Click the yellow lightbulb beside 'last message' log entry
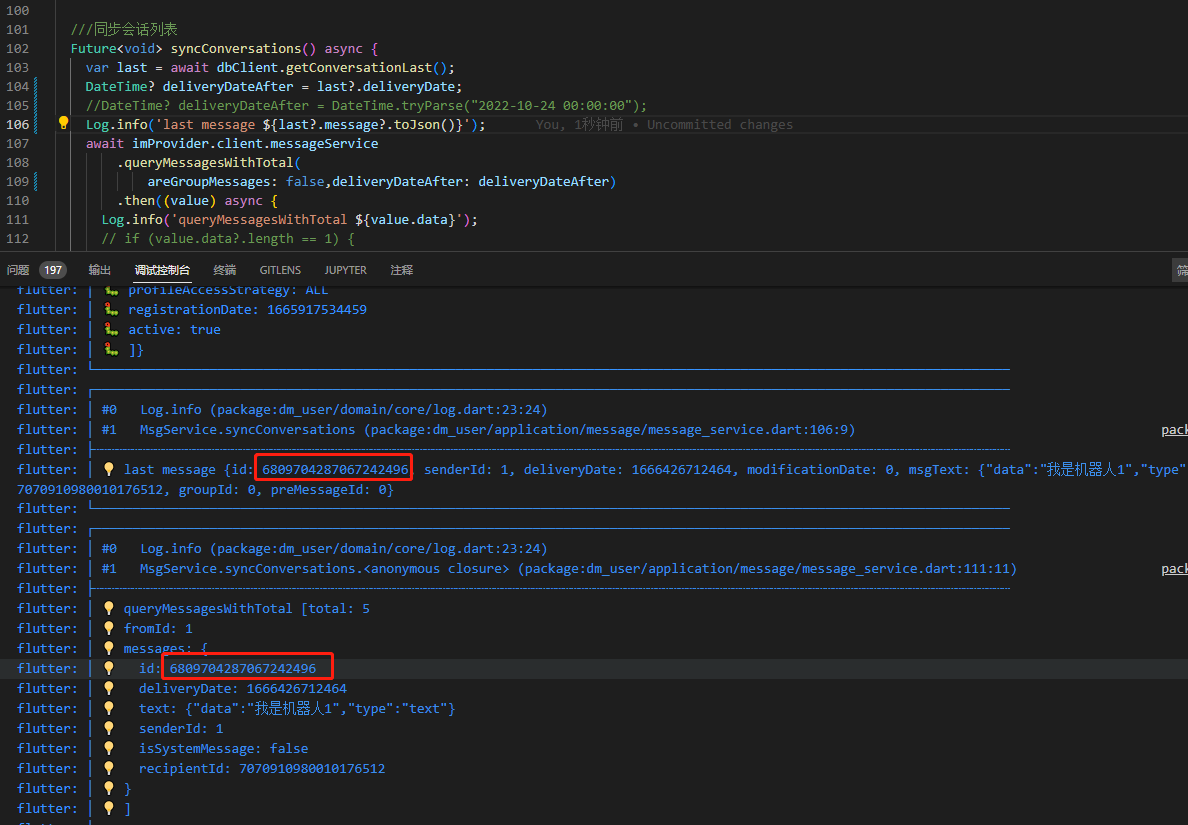Image resolution: width=1188 pixels, height=825 pixels. tap(110, 468)
